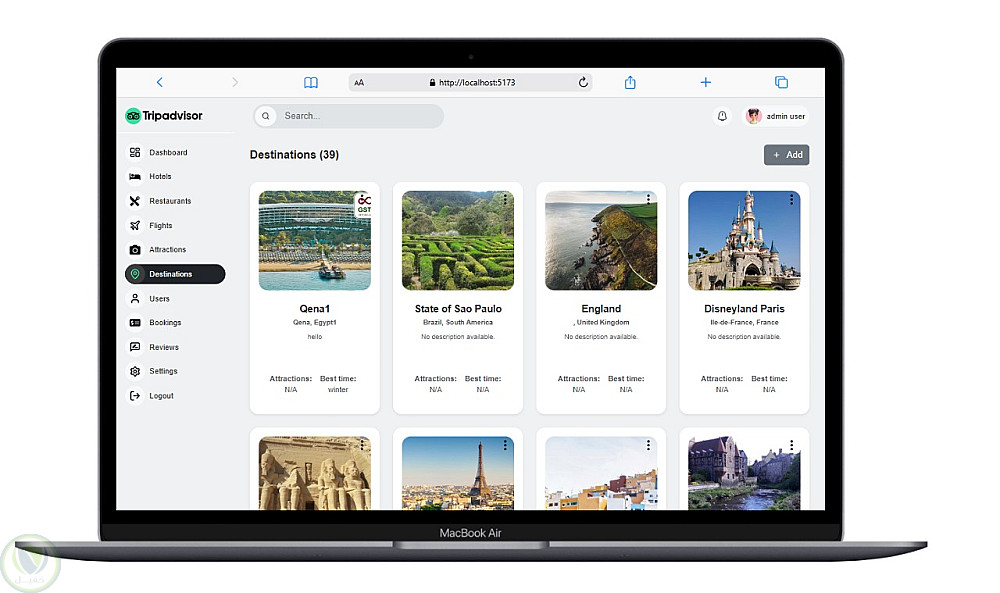Click the 'winter' best time value
Image resolution: width=1000 pixels, height=593 pixels.
tap(338, 390)
